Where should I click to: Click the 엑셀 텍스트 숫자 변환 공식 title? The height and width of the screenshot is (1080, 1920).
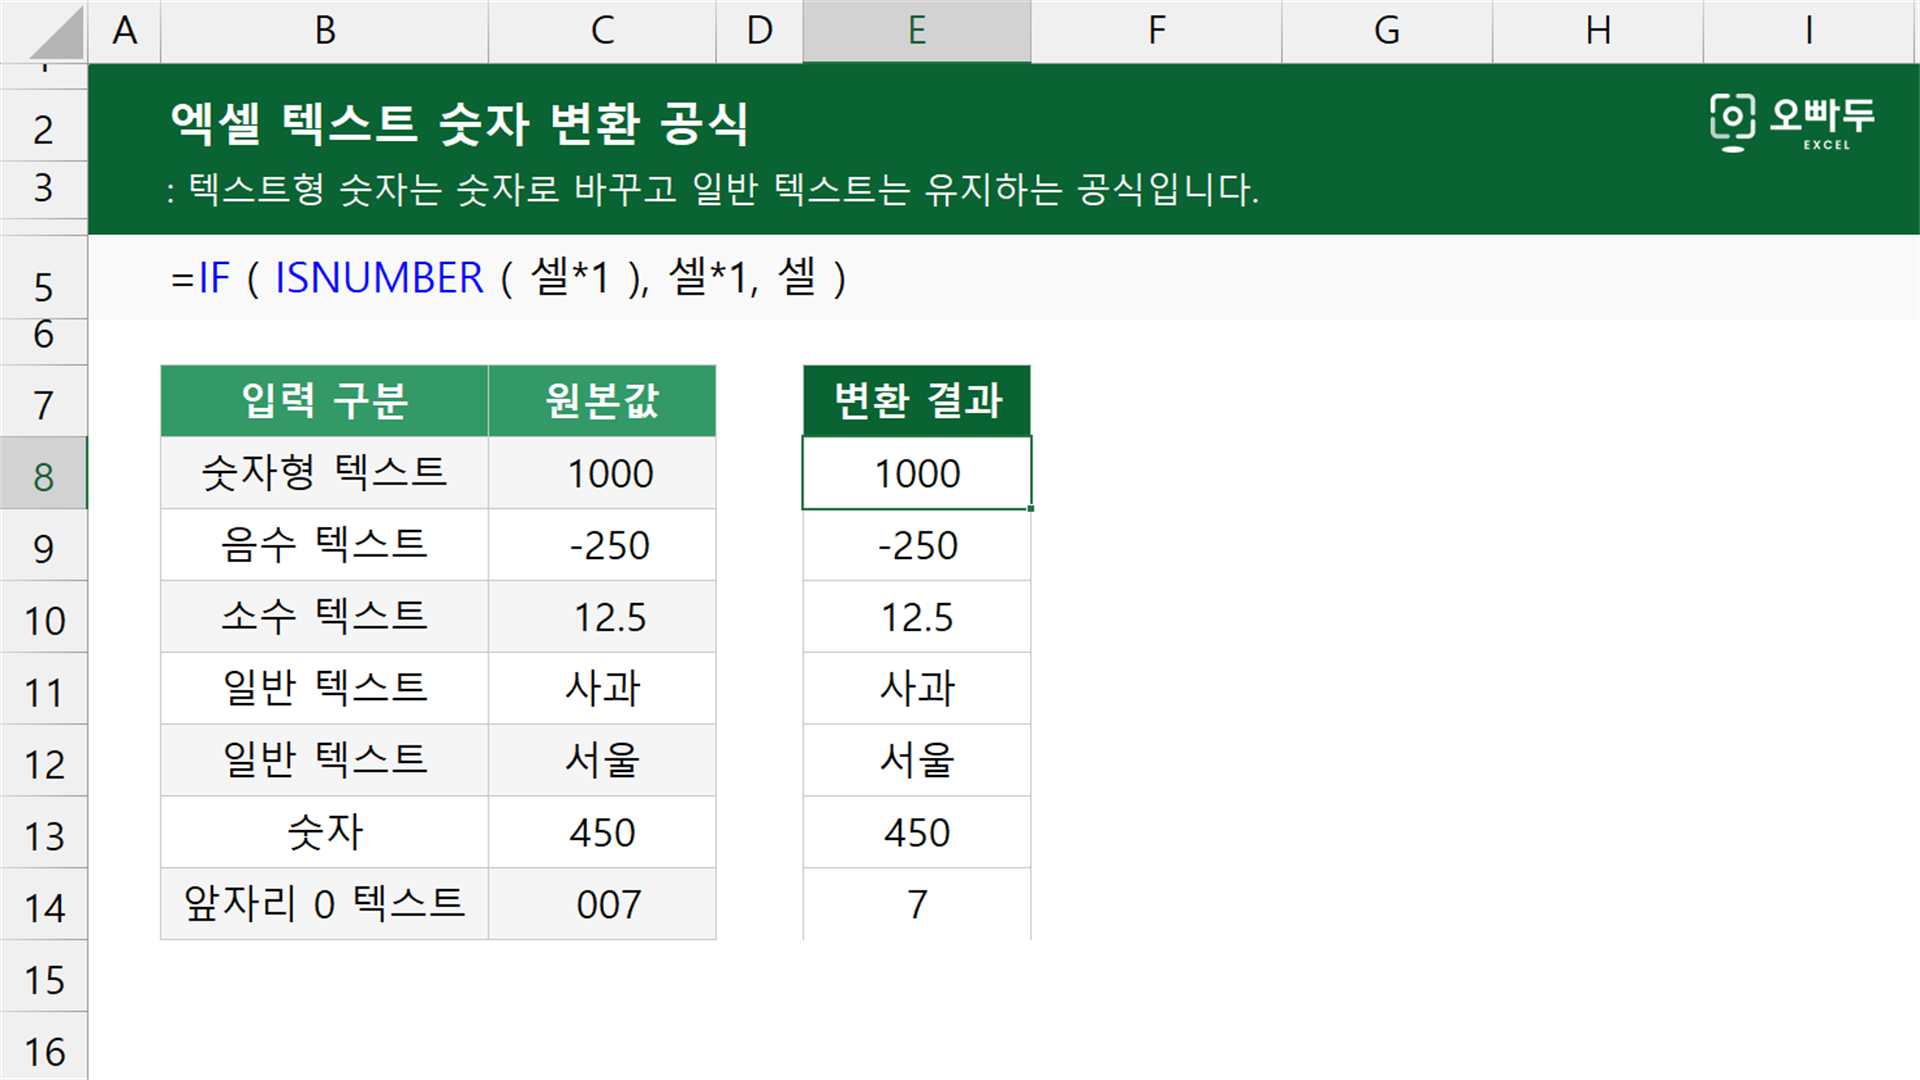pos(459,124)
